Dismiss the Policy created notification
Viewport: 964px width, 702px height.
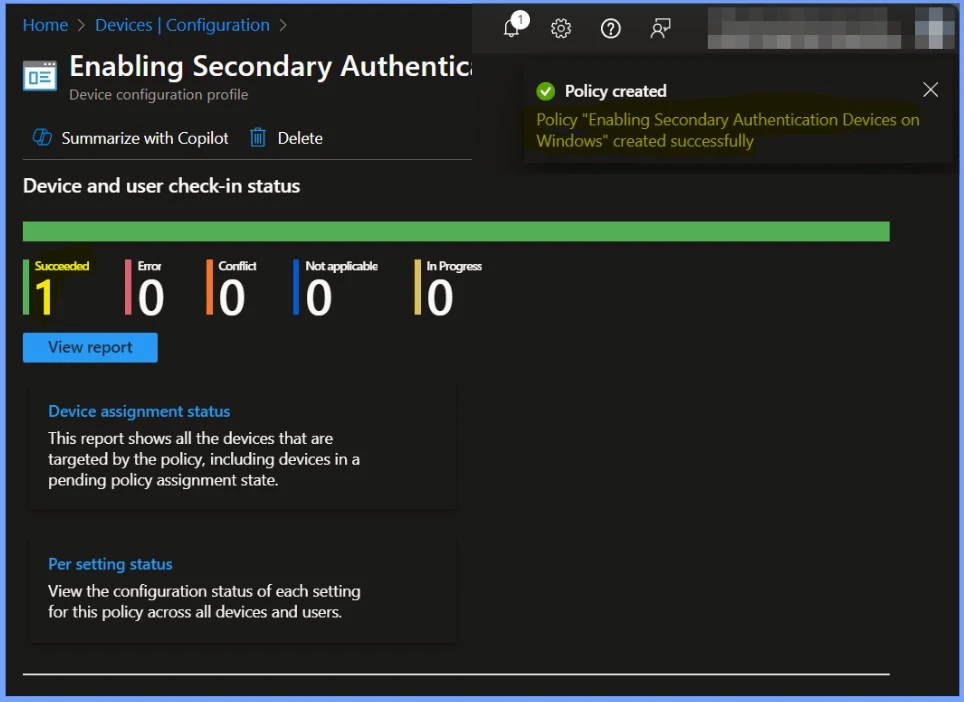[930, 90]
